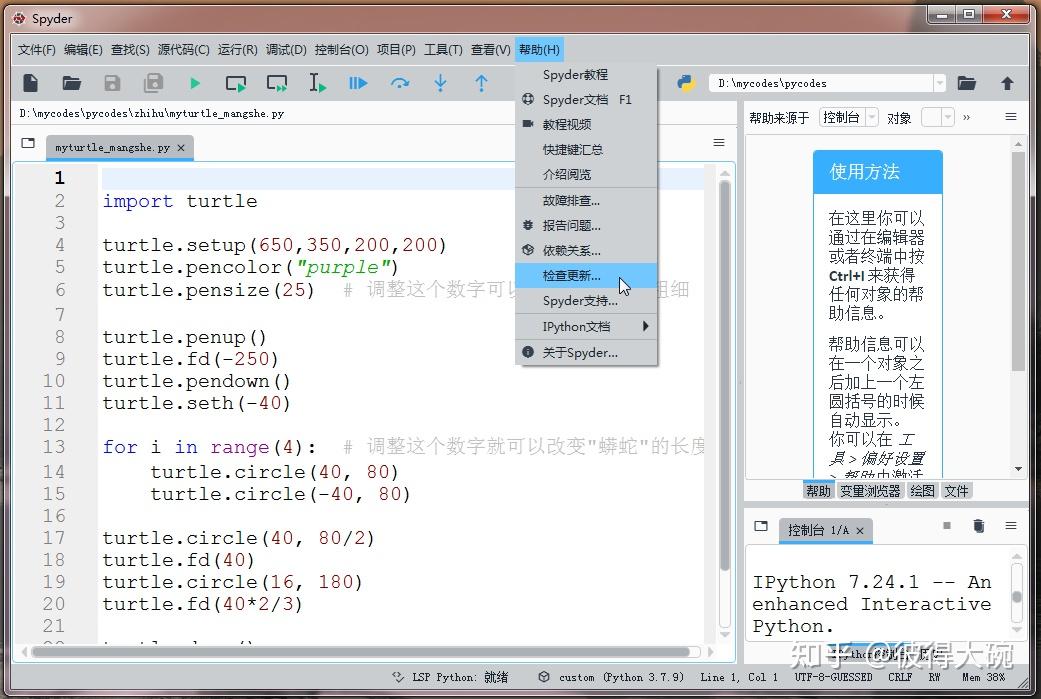Click the Mem 38% indicator in the status bar
The width and height of the screenshot is (1041, 699).
(x=986, y=677)
